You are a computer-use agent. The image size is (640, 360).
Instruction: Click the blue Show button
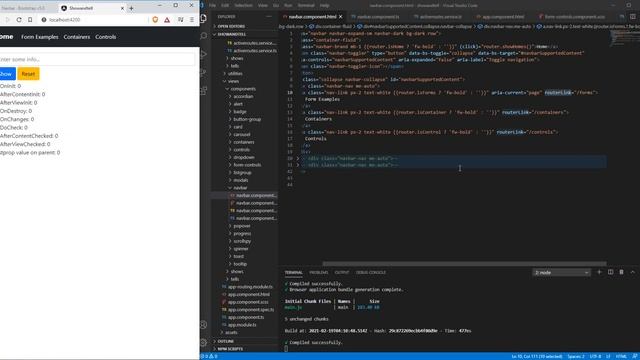click(7, 74)
